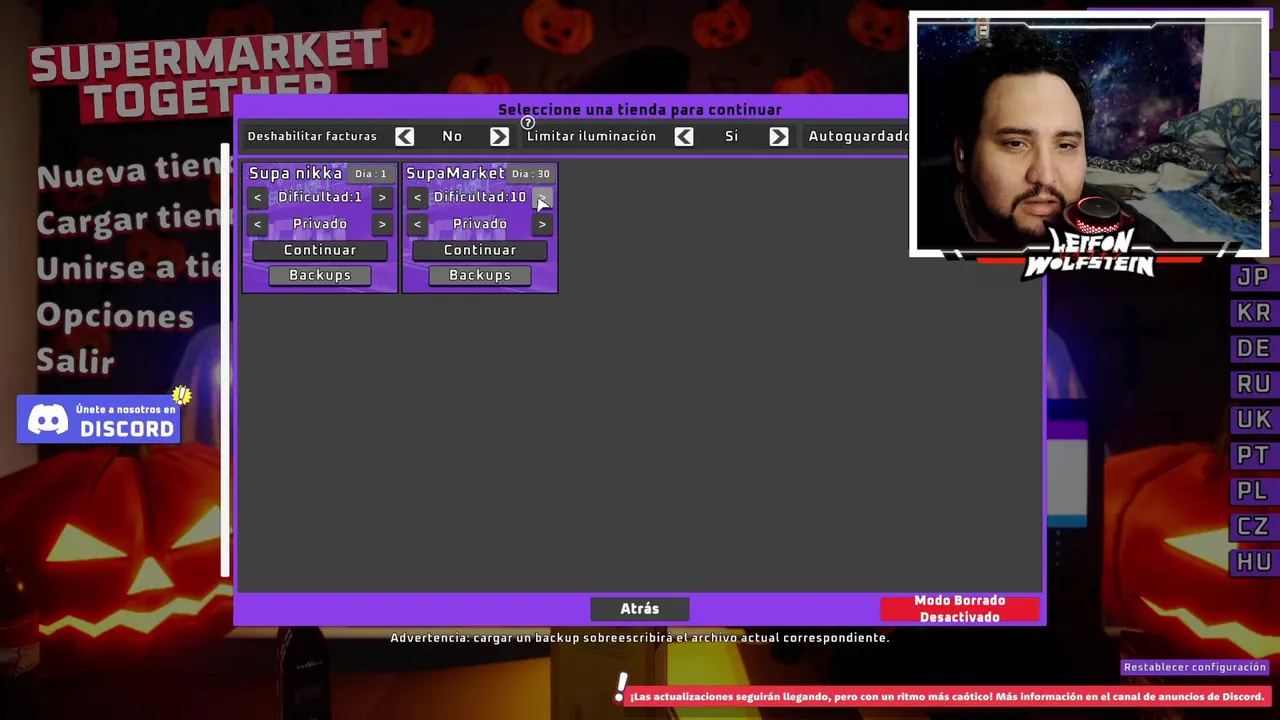Switch language to PL
This screenshot has width=1280, height=720.
click(1253, 491)
